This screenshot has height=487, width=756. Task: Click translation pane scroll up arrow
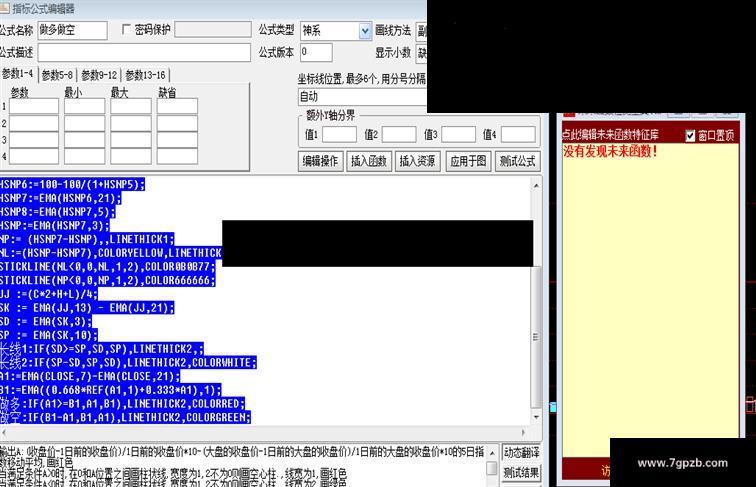492,453
